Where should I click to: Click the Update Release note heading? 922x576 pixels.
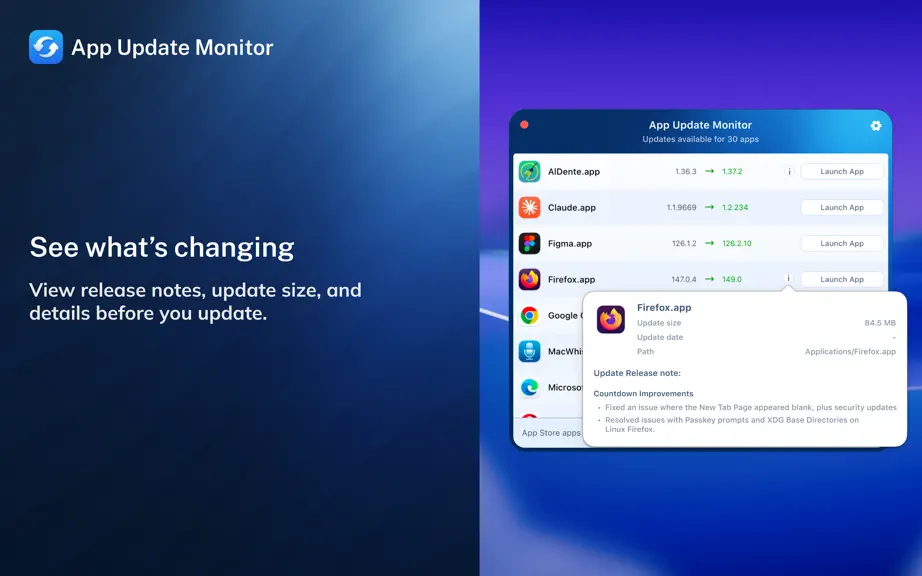pos(637,373)
